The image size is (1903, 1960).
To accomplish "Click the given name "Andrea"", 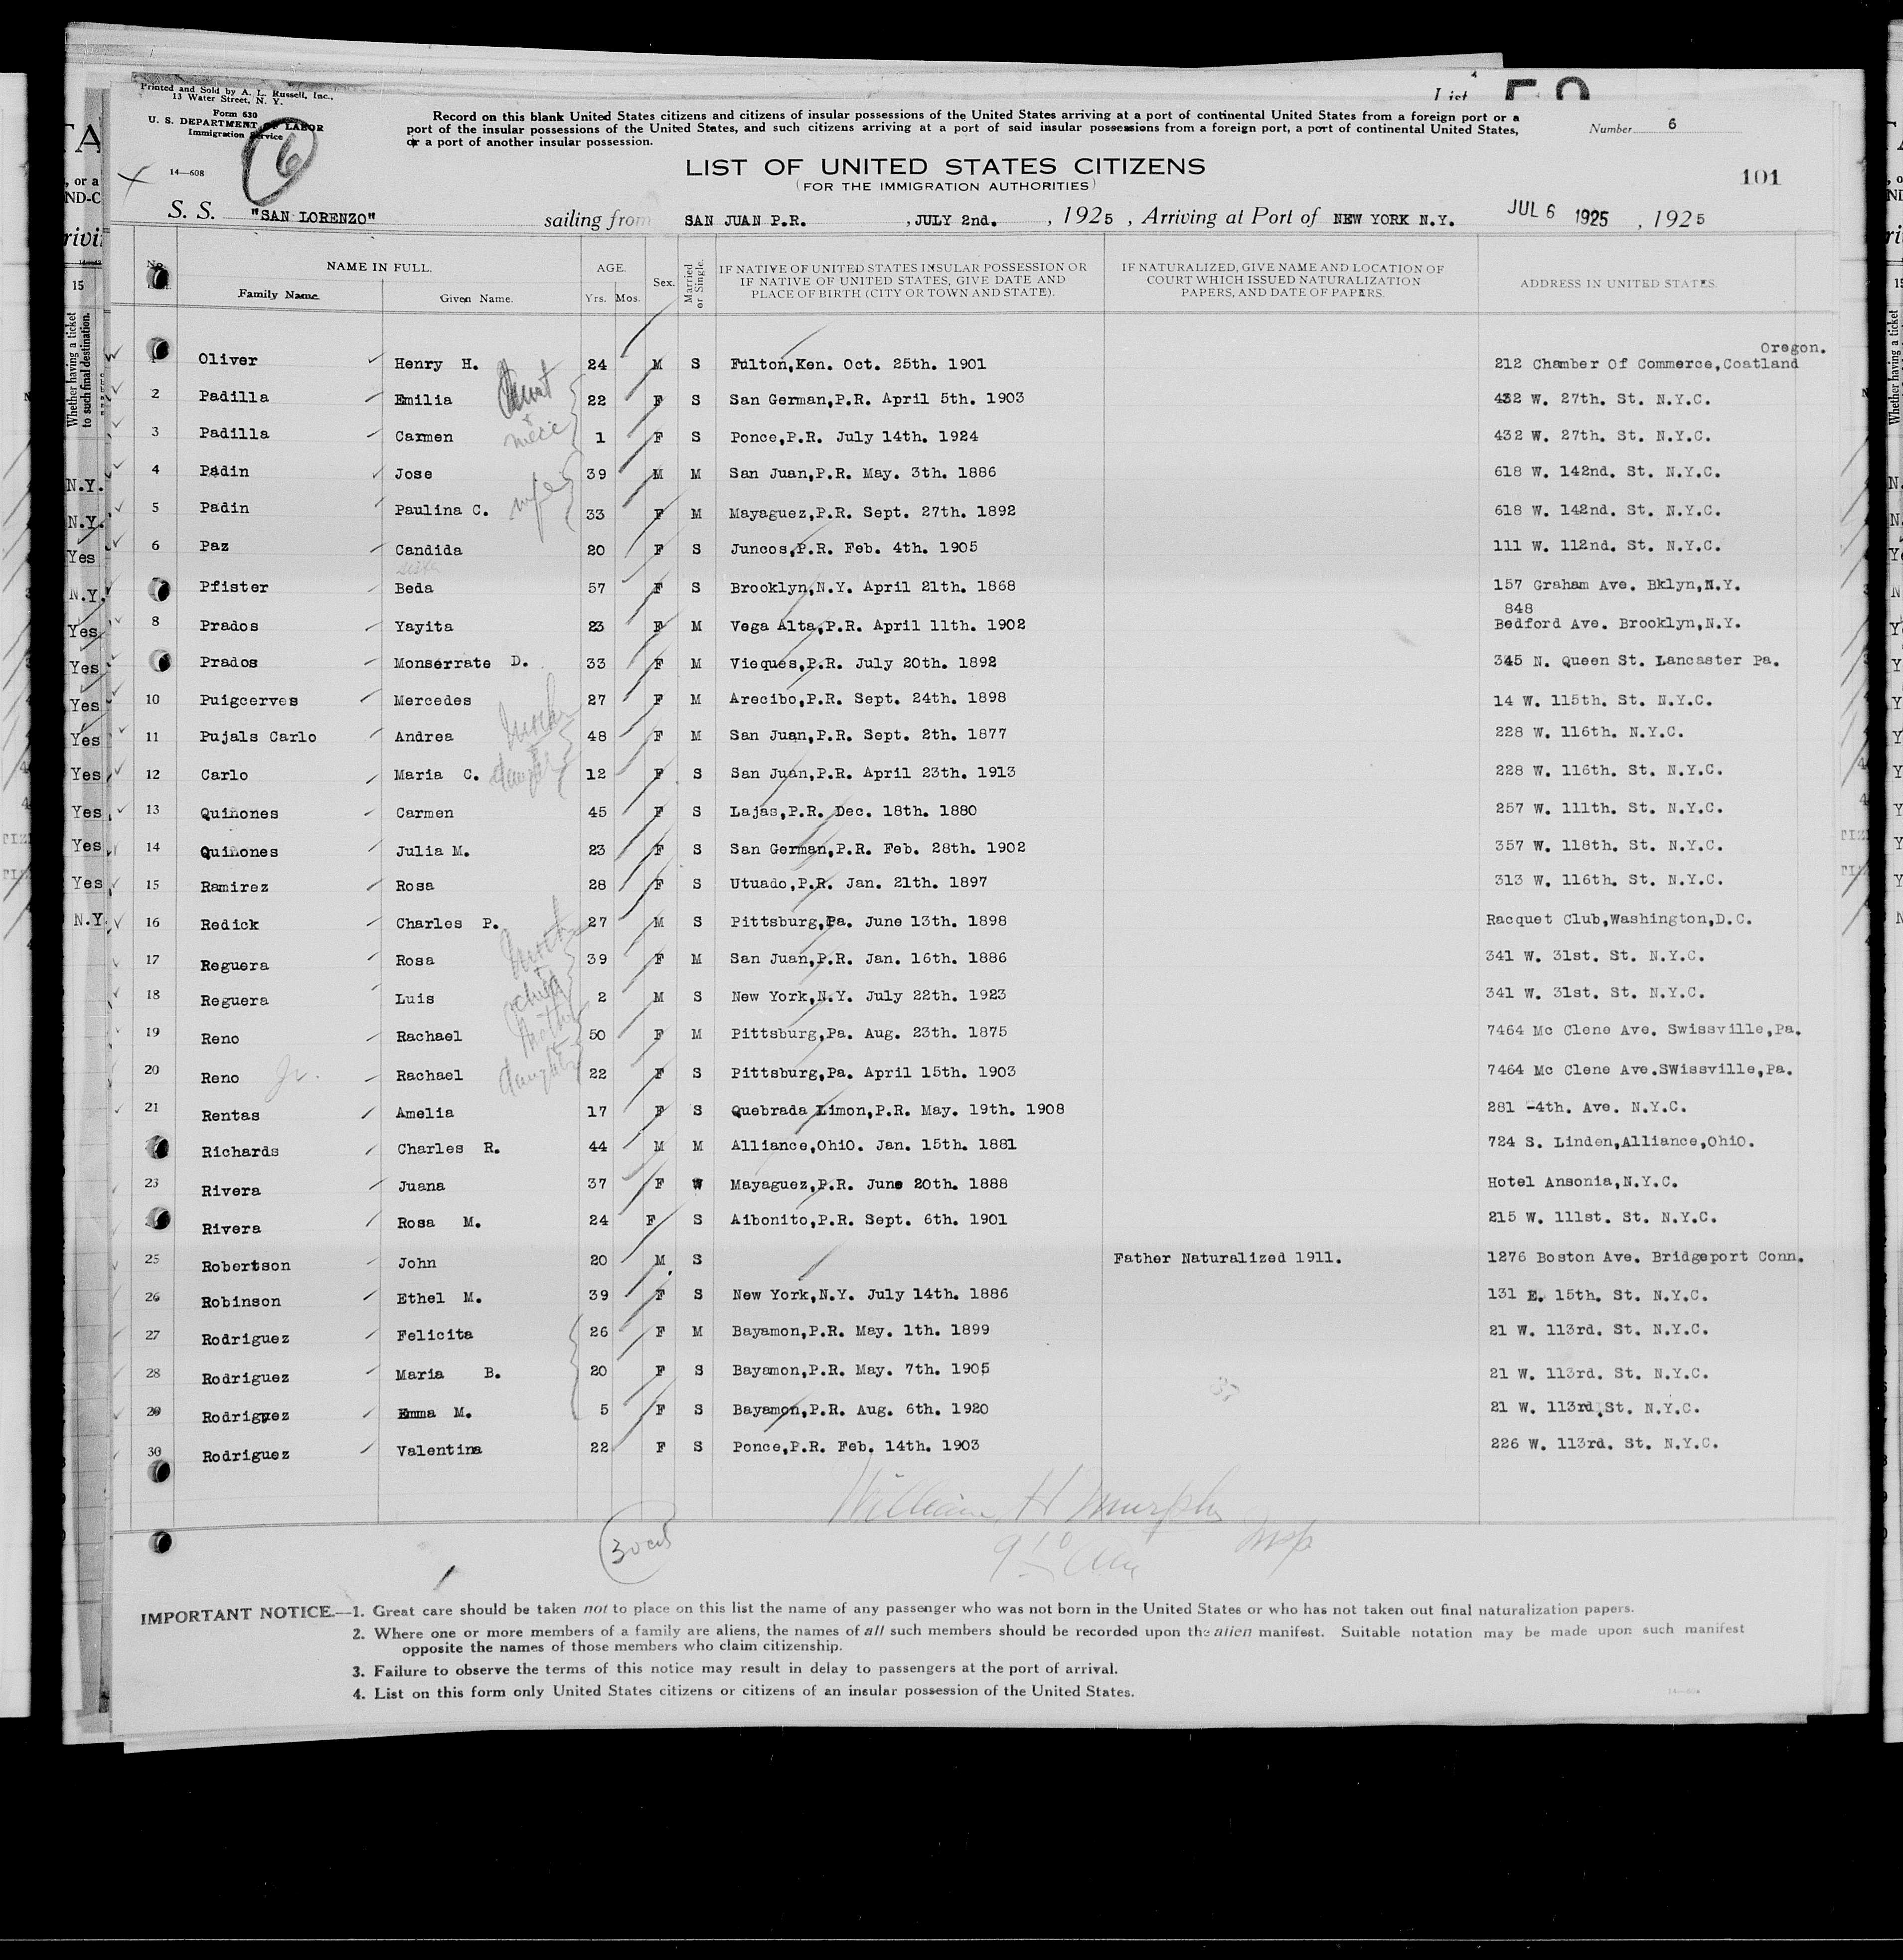I will 424,737.
